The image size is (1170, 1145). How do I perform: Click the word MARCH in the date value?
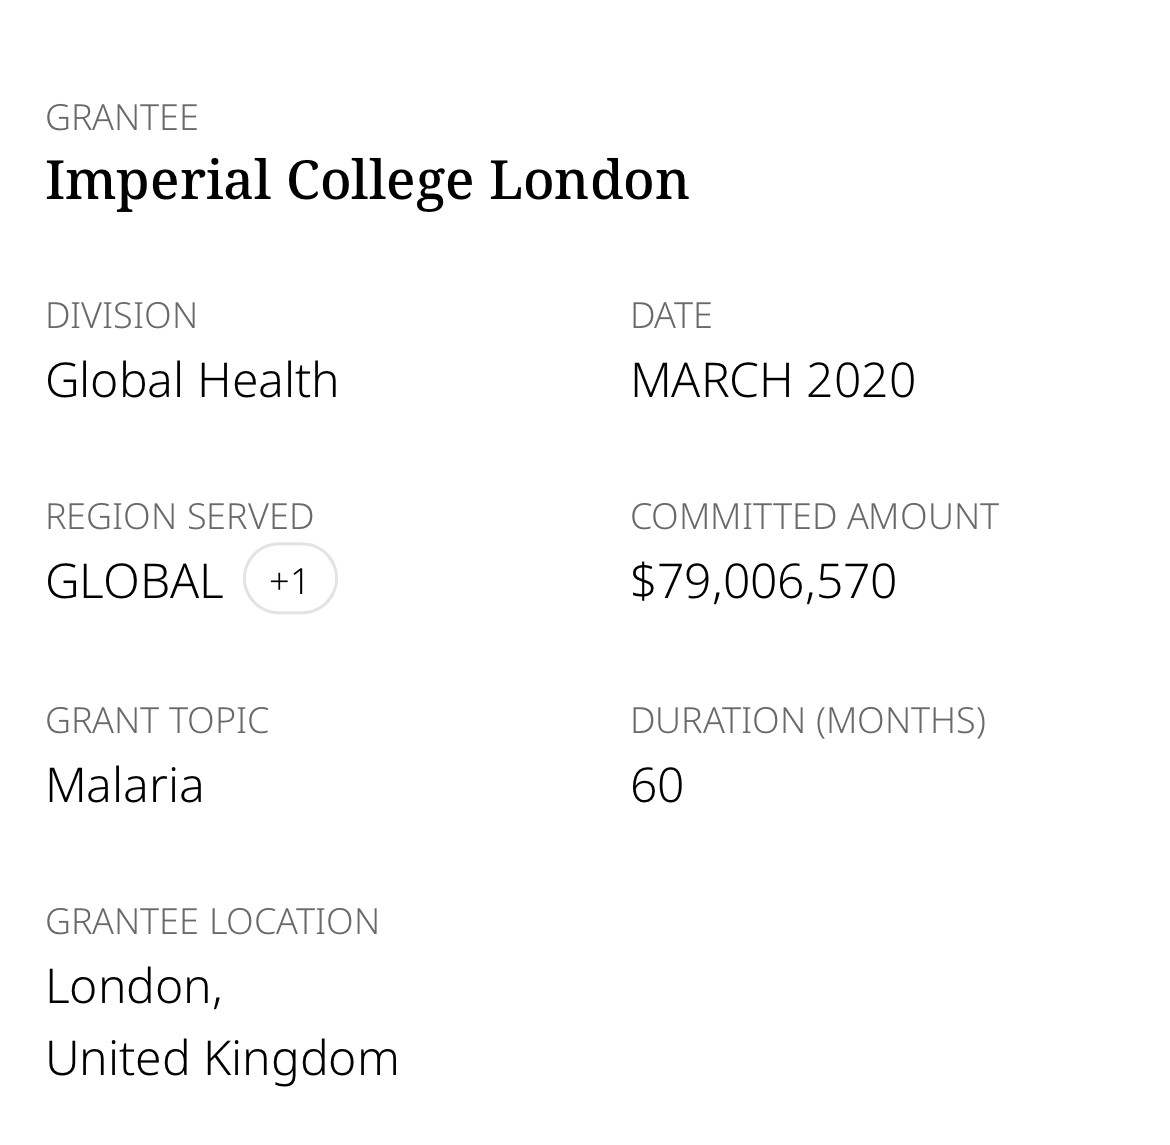(x=711, y=381)
